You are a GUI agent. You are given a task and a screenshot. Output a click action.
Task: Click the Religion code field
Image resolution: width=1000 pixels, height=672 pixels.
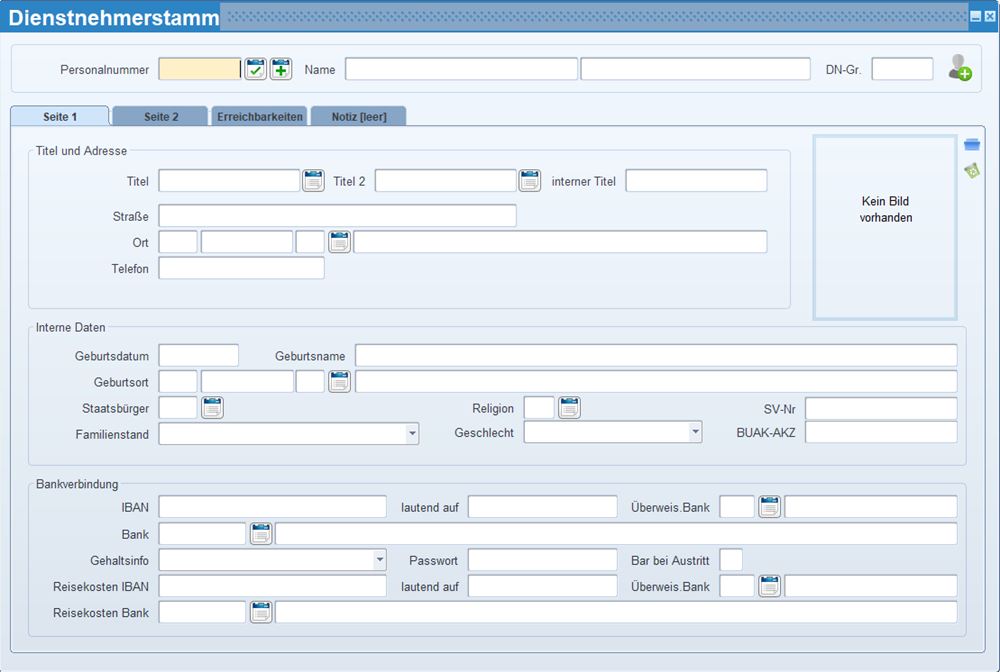pos(539,407)
